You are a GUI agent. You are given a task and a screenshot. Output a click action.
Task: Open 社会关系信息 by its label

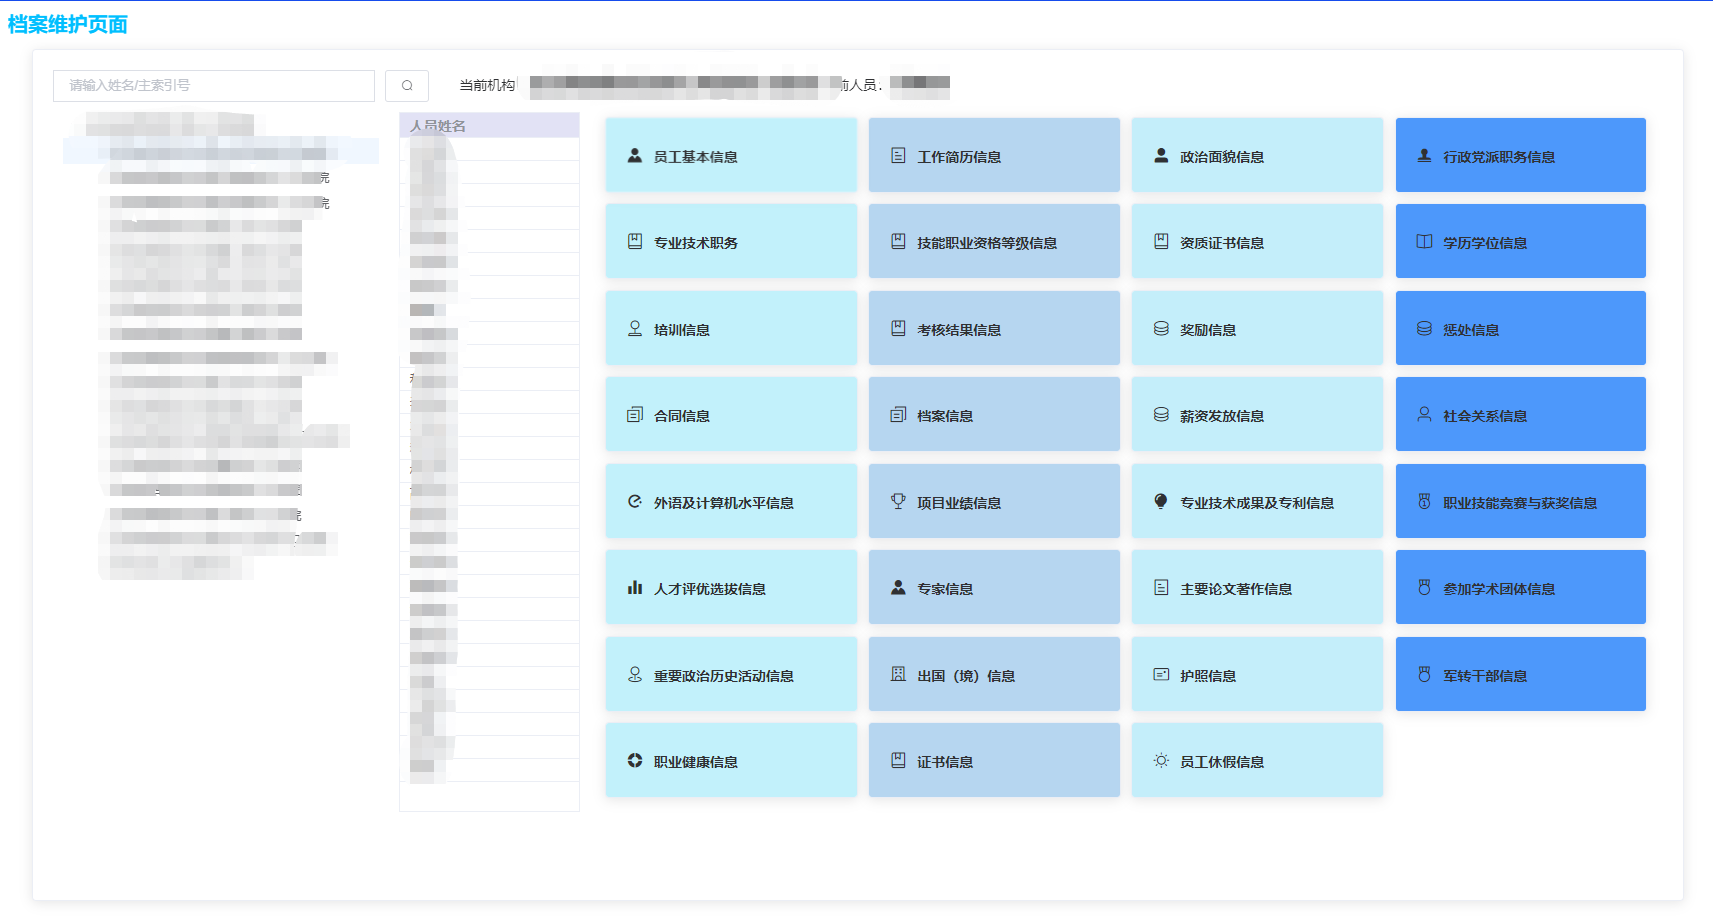(x=1485, y=416)
